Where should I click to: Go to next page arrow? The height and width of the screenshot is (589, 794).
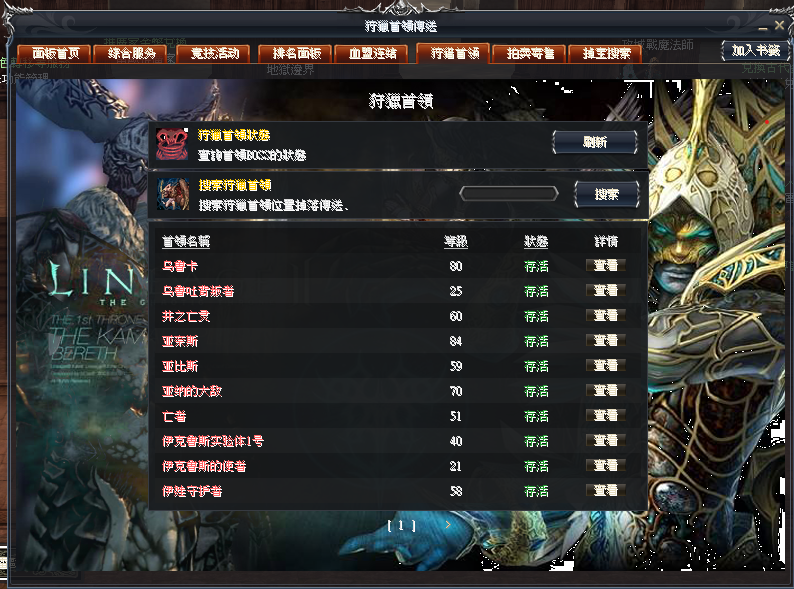coord(448,525)
